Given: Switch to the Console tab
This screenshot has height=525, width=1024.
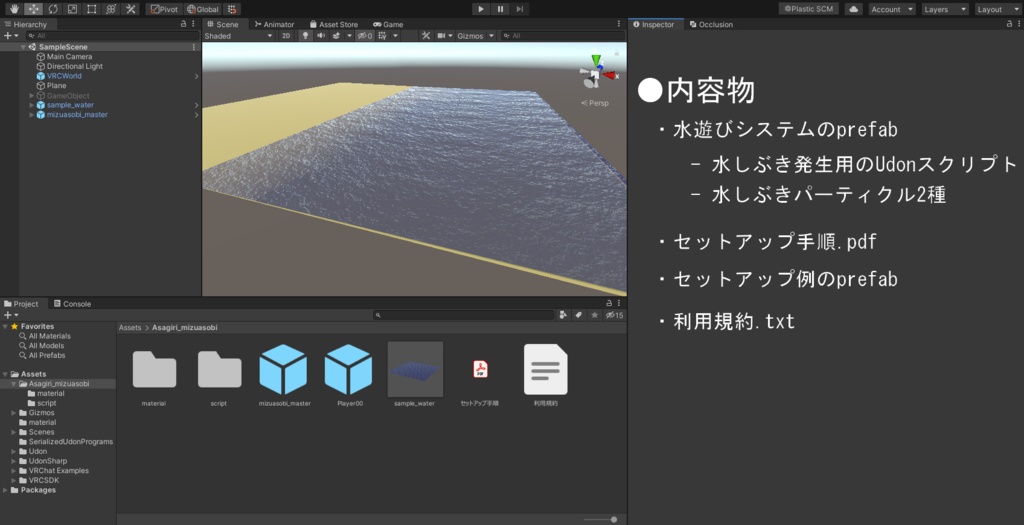Looking at the screenshot, I should (x=72, y=304).
